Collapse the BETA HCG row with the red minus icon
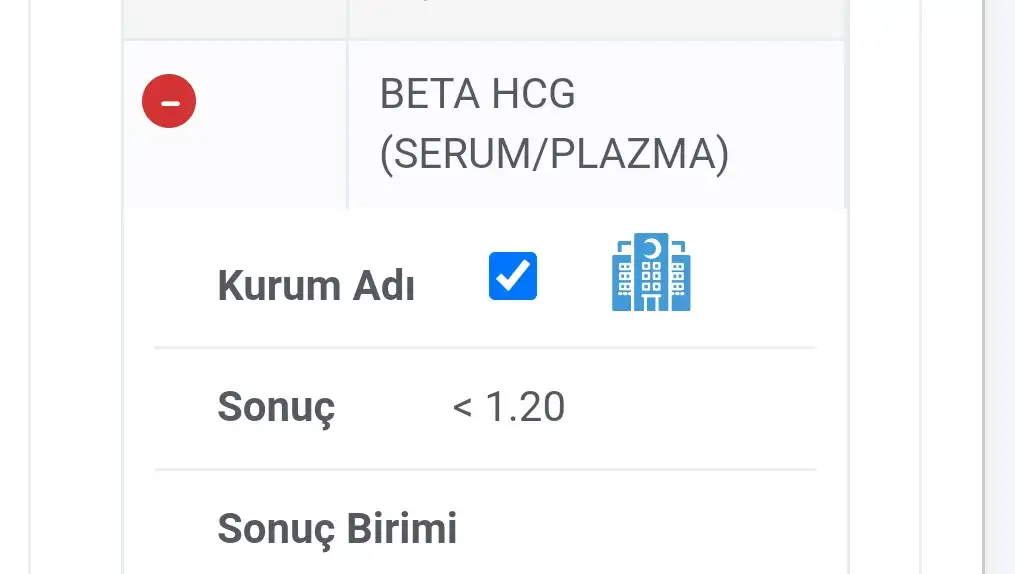1015x574 pixels. [x=169, y=102]
